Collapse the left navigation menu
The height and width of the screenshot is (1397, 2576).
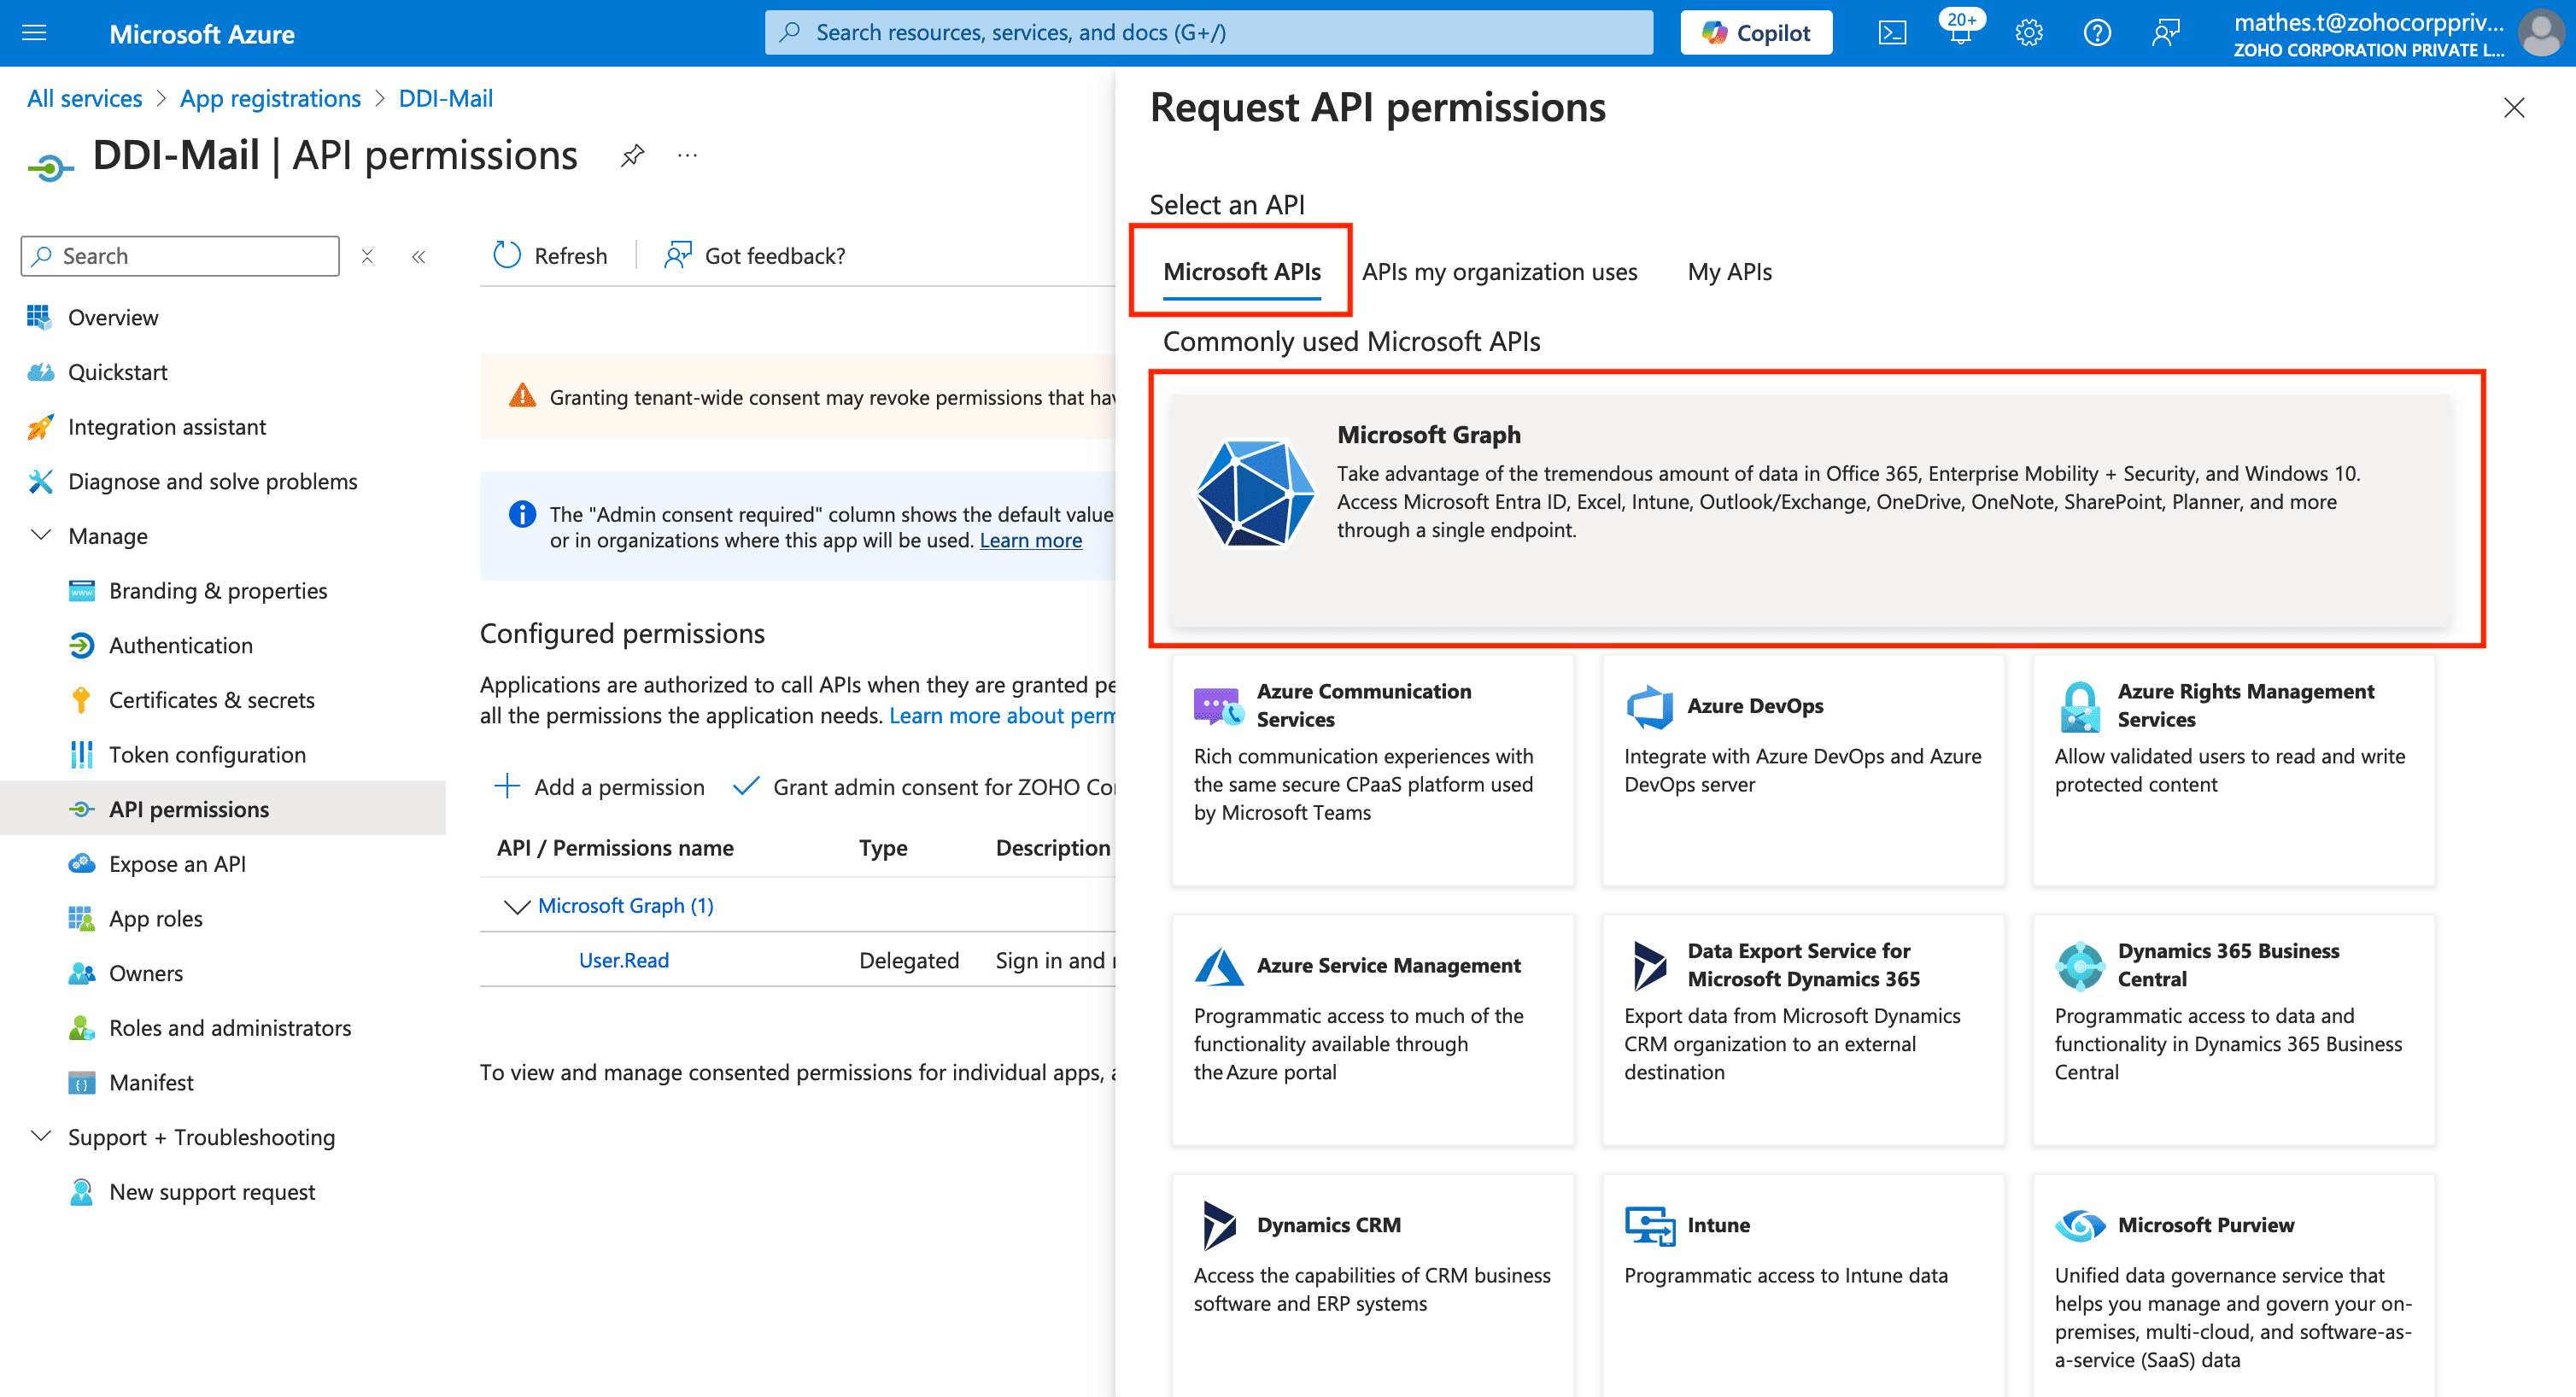(418, 257)
